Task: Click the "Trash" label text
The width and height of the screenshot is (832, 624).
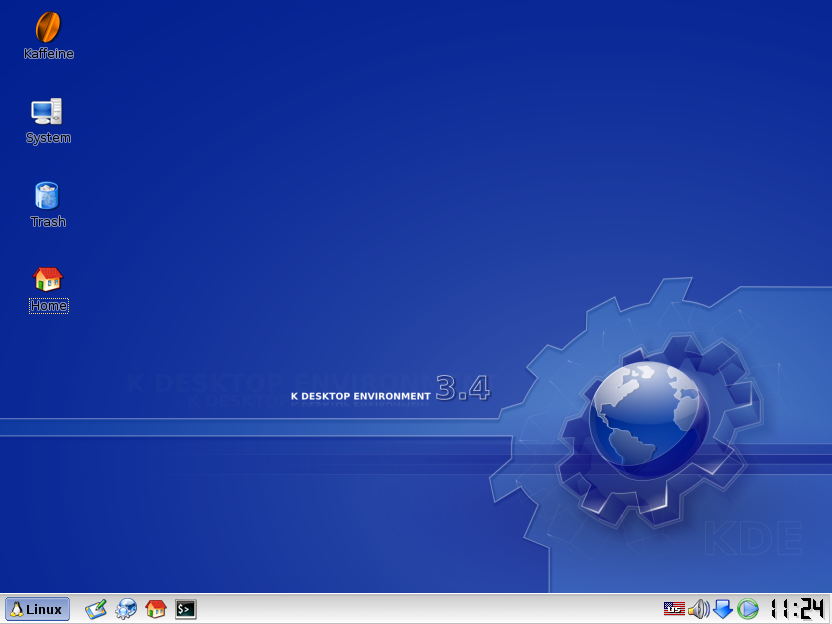Action: (x=48, y=222)
